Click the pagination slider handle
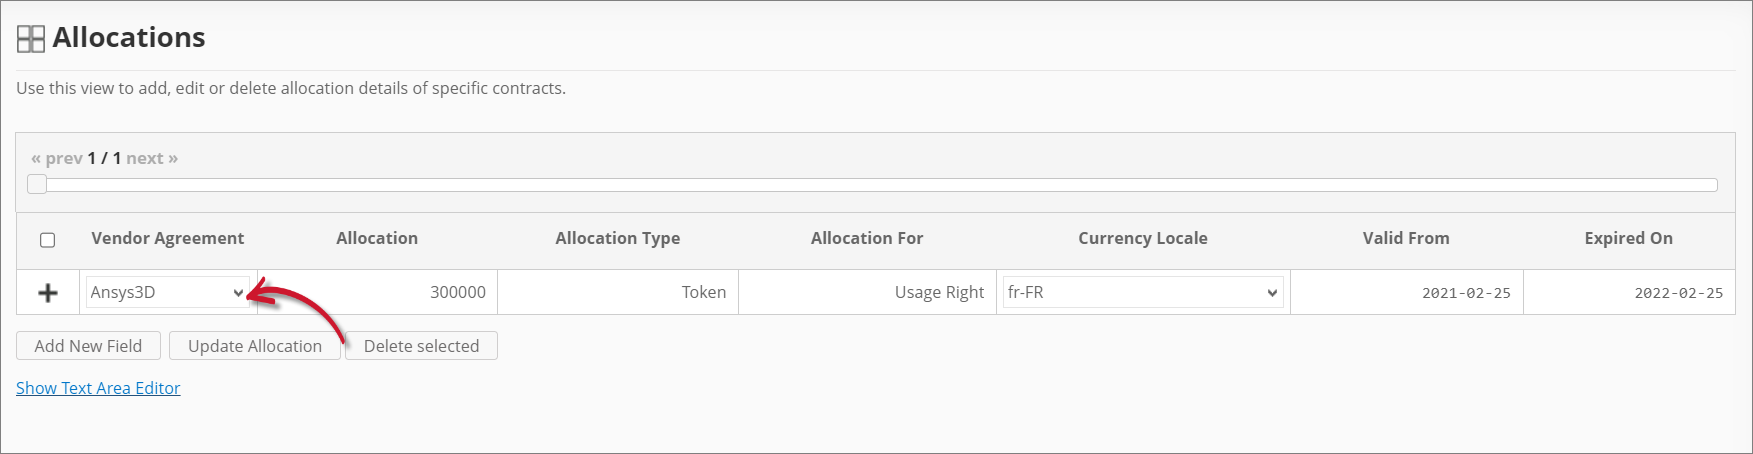 coord(37,184)
